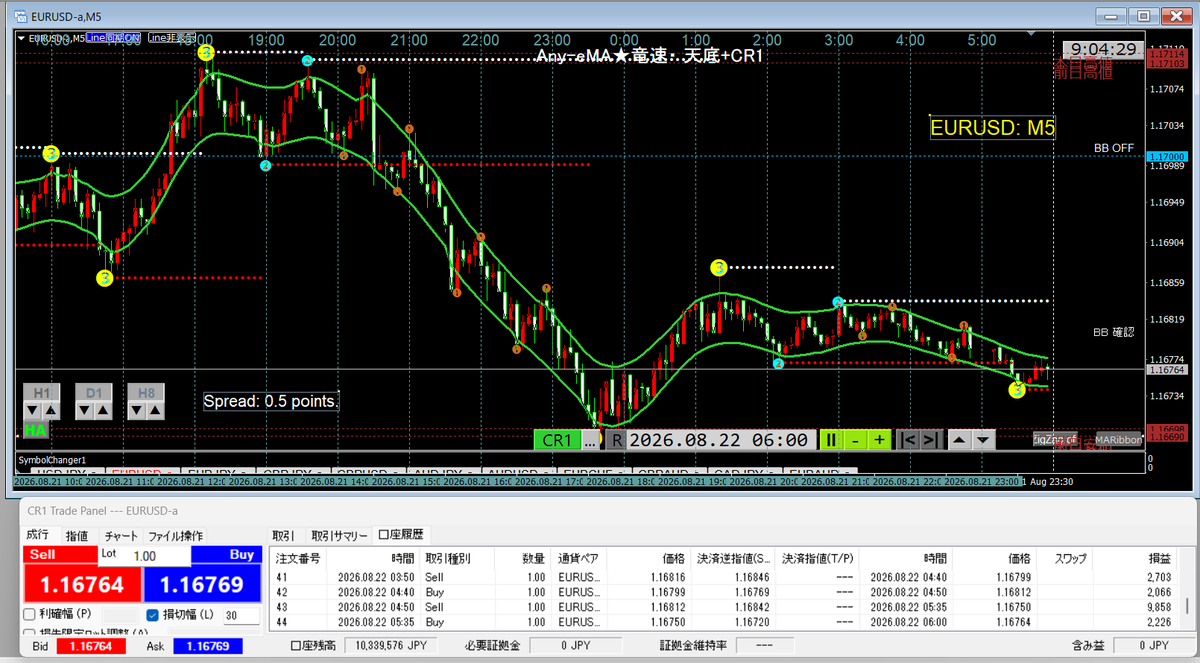Click the replay date field 2026.08.22 06:00

pyautogui.click(x=720, y=439)
